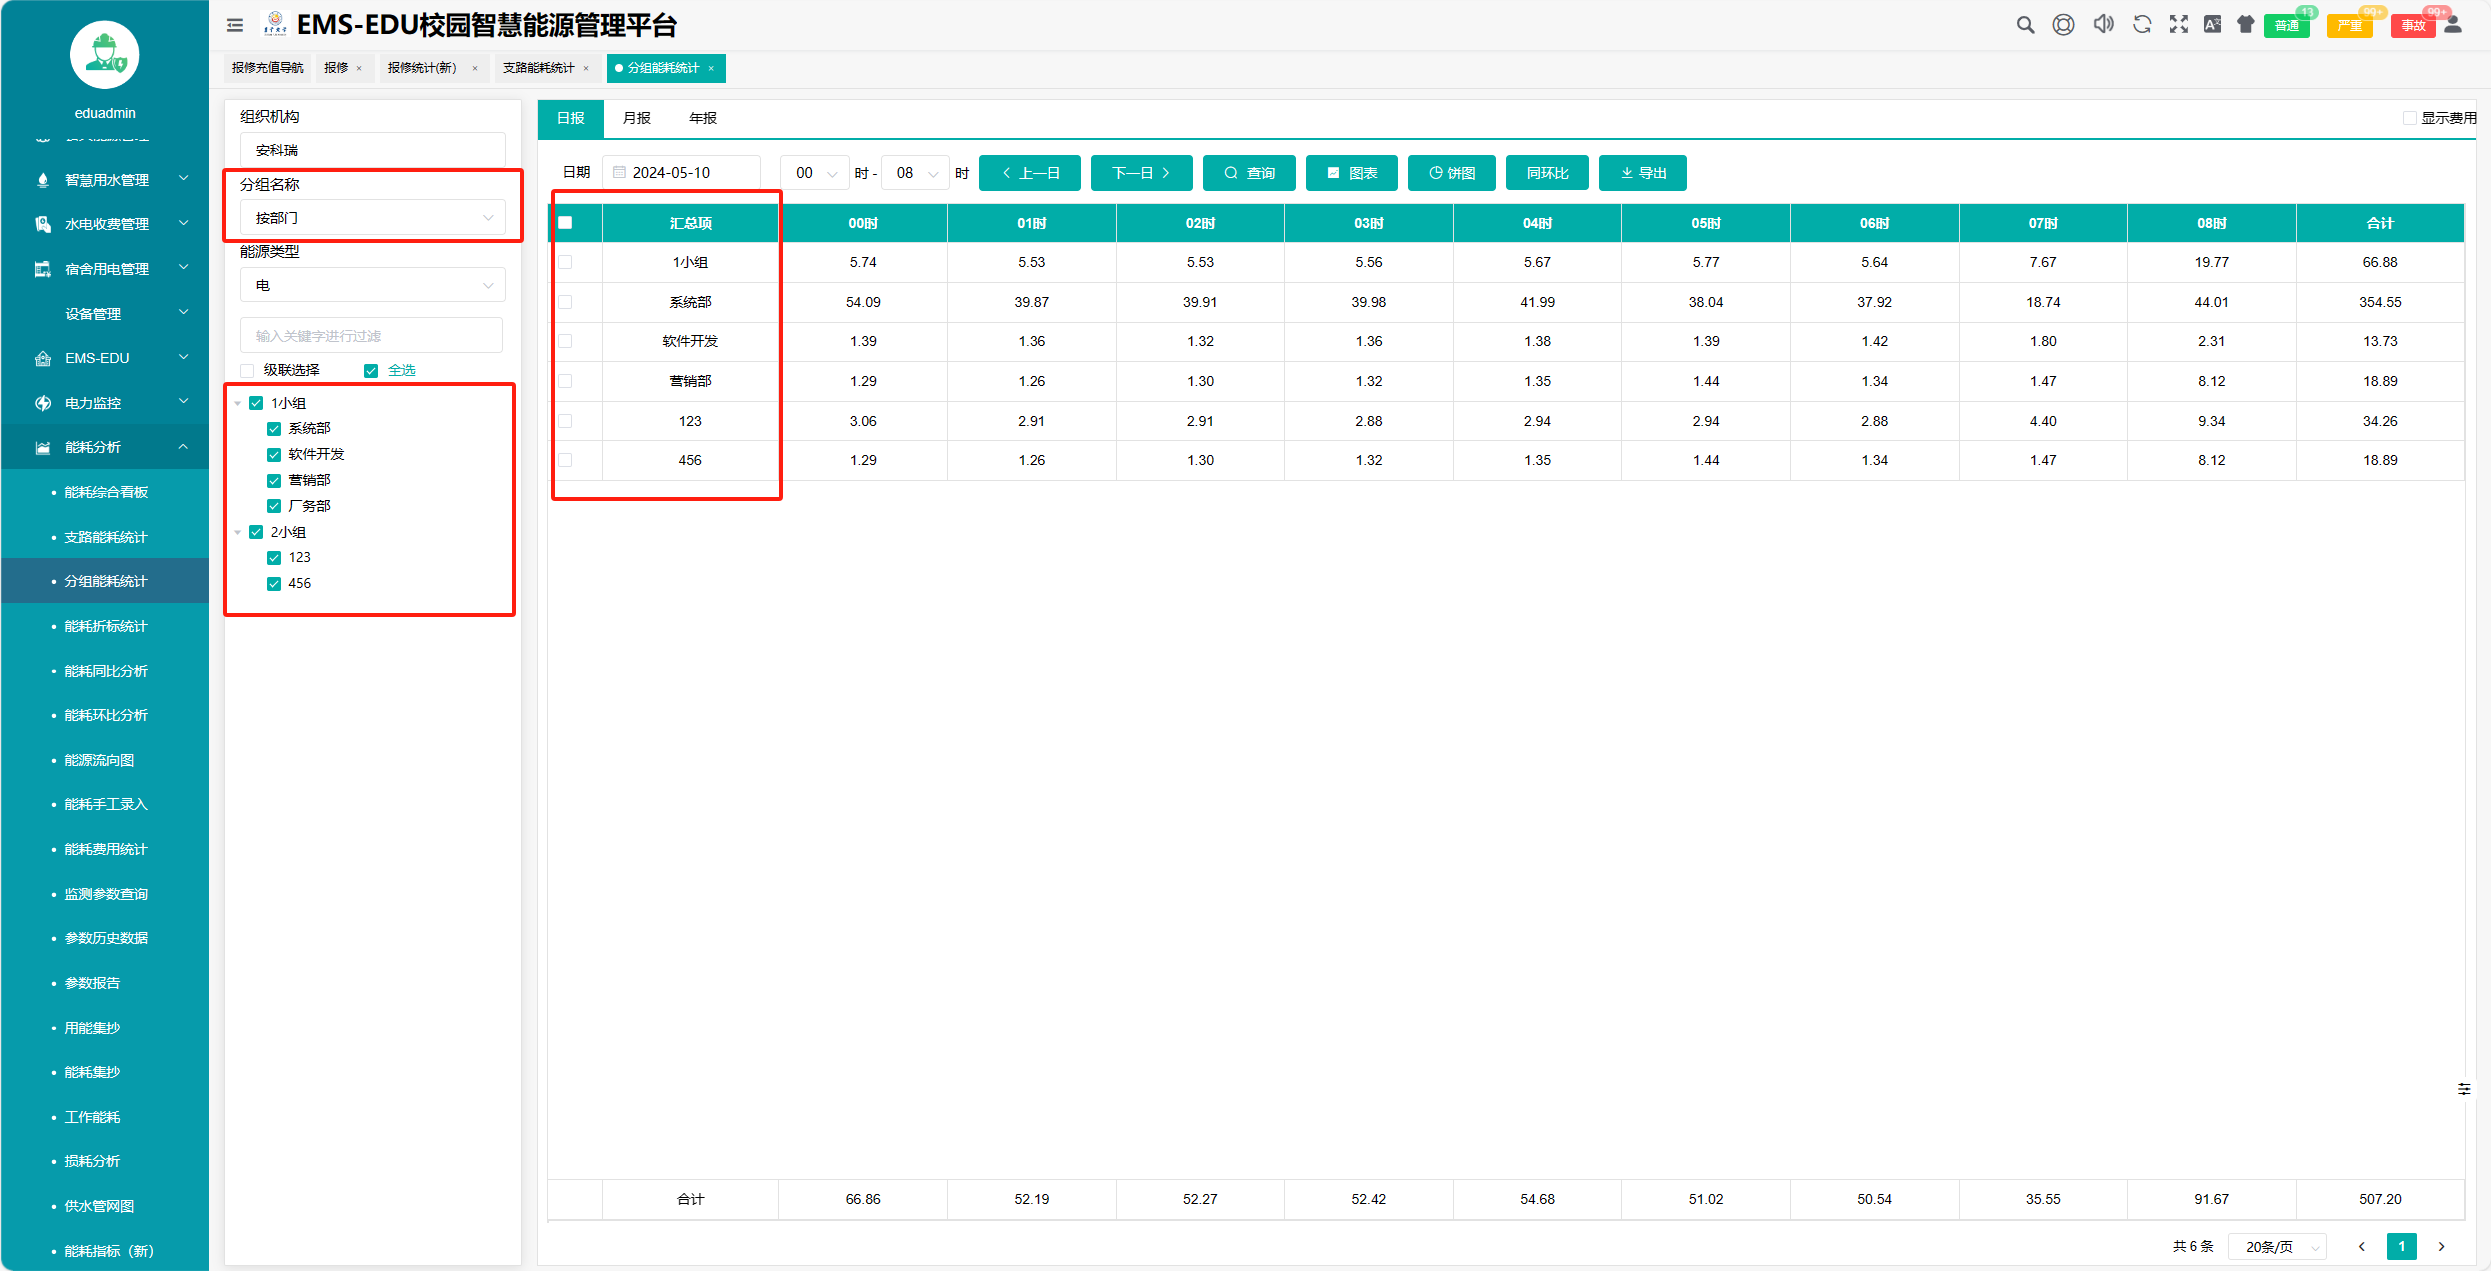Click the 2024-05-10 date input field
The height and width of the screenshot is (1271, 2491).
(682, 173)
